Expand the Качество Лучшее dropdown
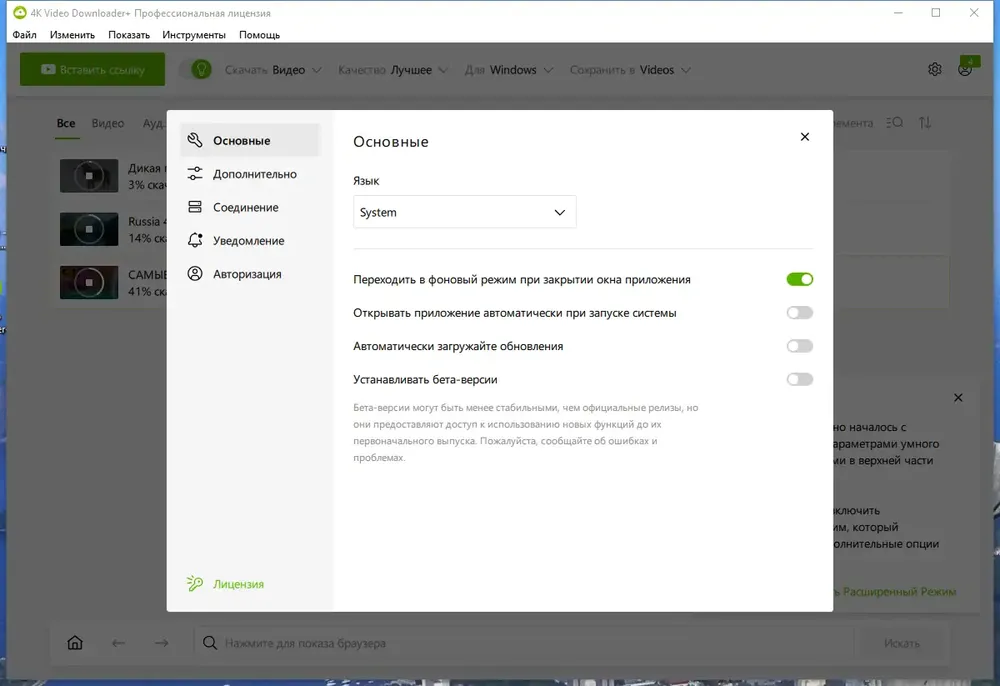1000x686 pixels. point(393,70)
